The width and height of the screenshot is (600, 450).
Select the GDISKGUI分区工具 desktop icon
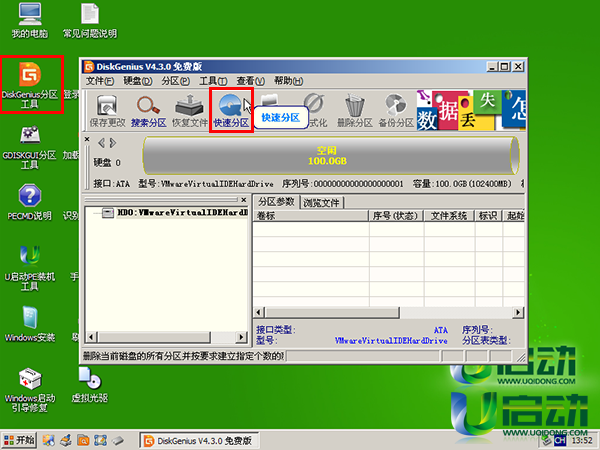30,147
